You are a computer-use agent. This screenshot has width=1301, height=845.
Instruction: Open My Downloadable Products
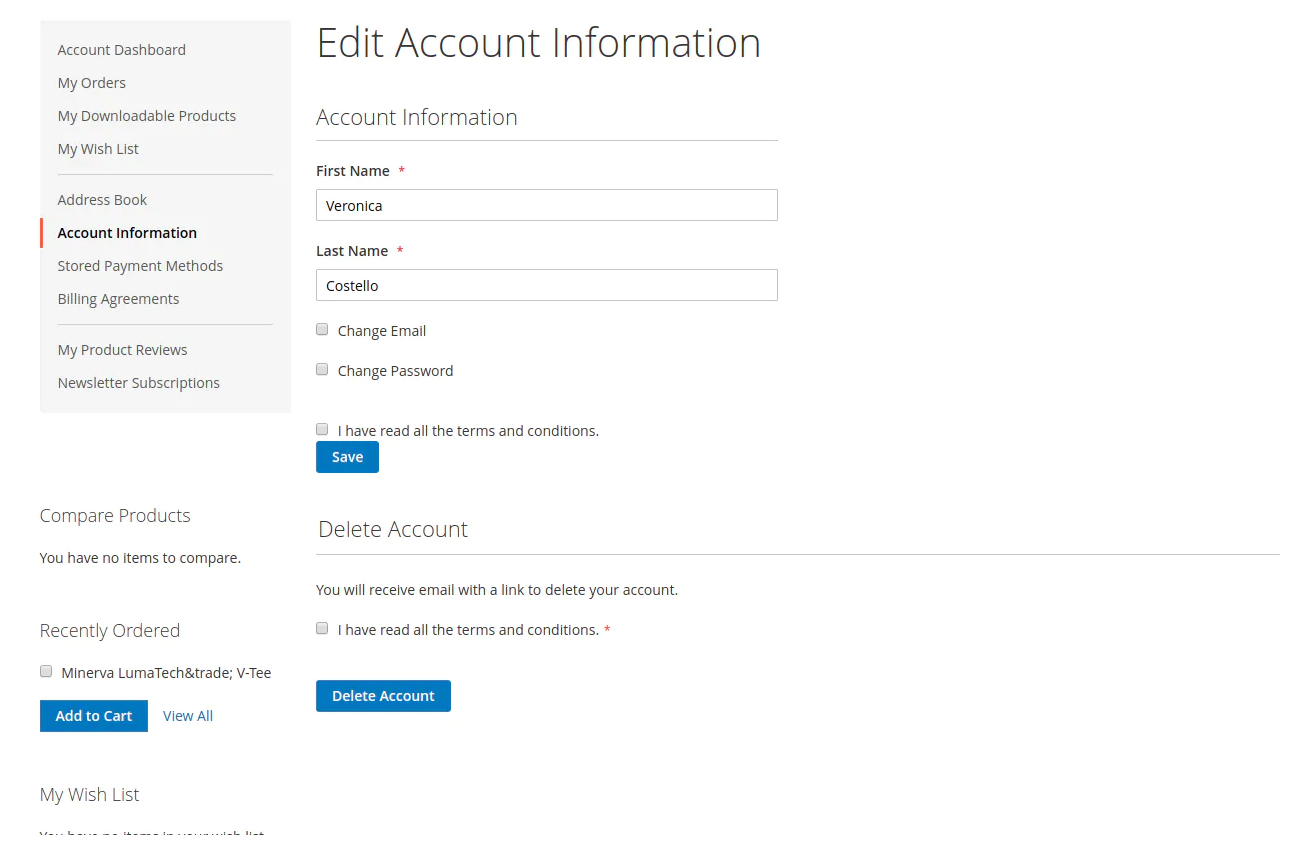coord(146,115)
